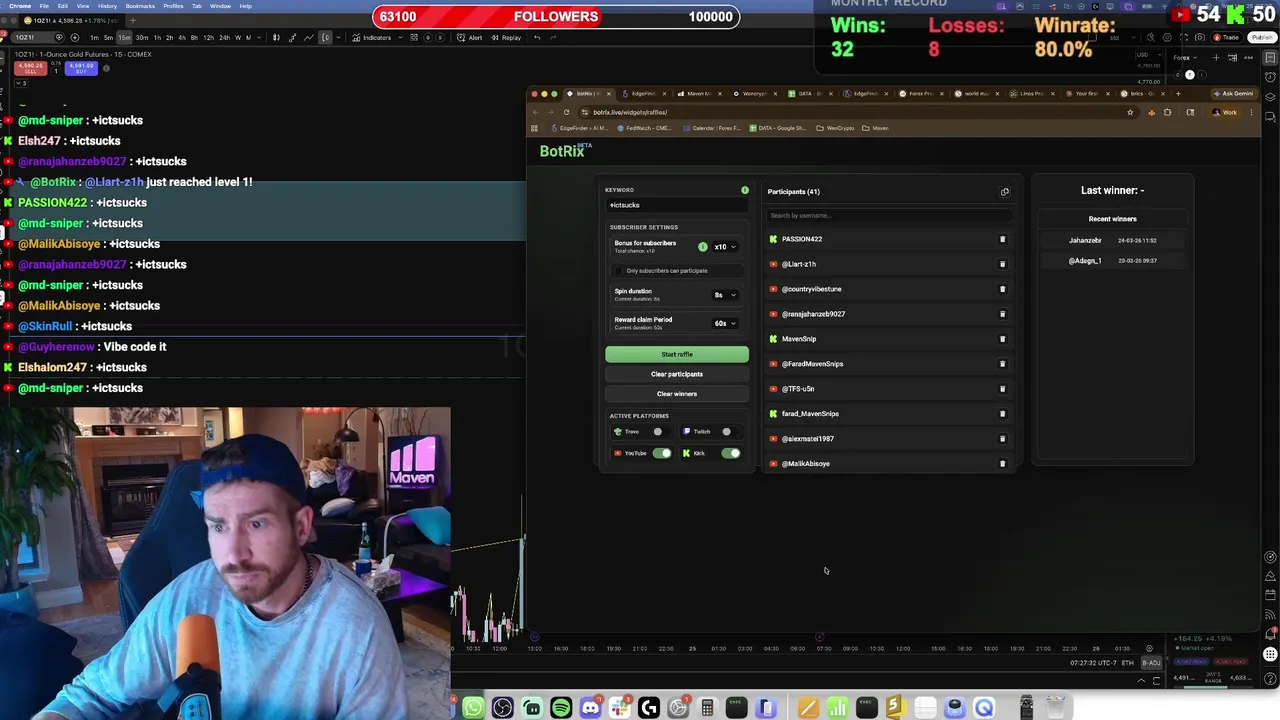The image size is (1280, 720).
Task: Bookmark this BotRix page with star
Action: click(x=1130, y=112)
